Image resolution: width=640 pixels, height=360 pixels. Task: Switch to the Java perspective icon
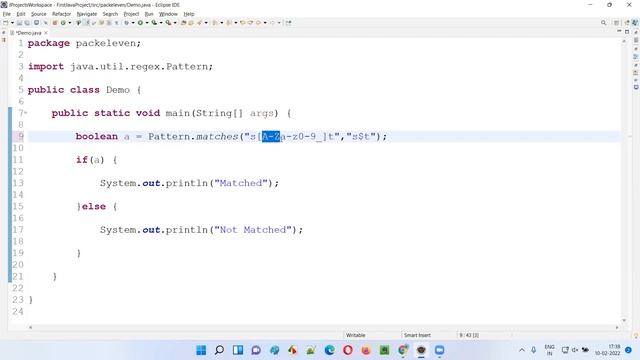click(x=635, y=23)
